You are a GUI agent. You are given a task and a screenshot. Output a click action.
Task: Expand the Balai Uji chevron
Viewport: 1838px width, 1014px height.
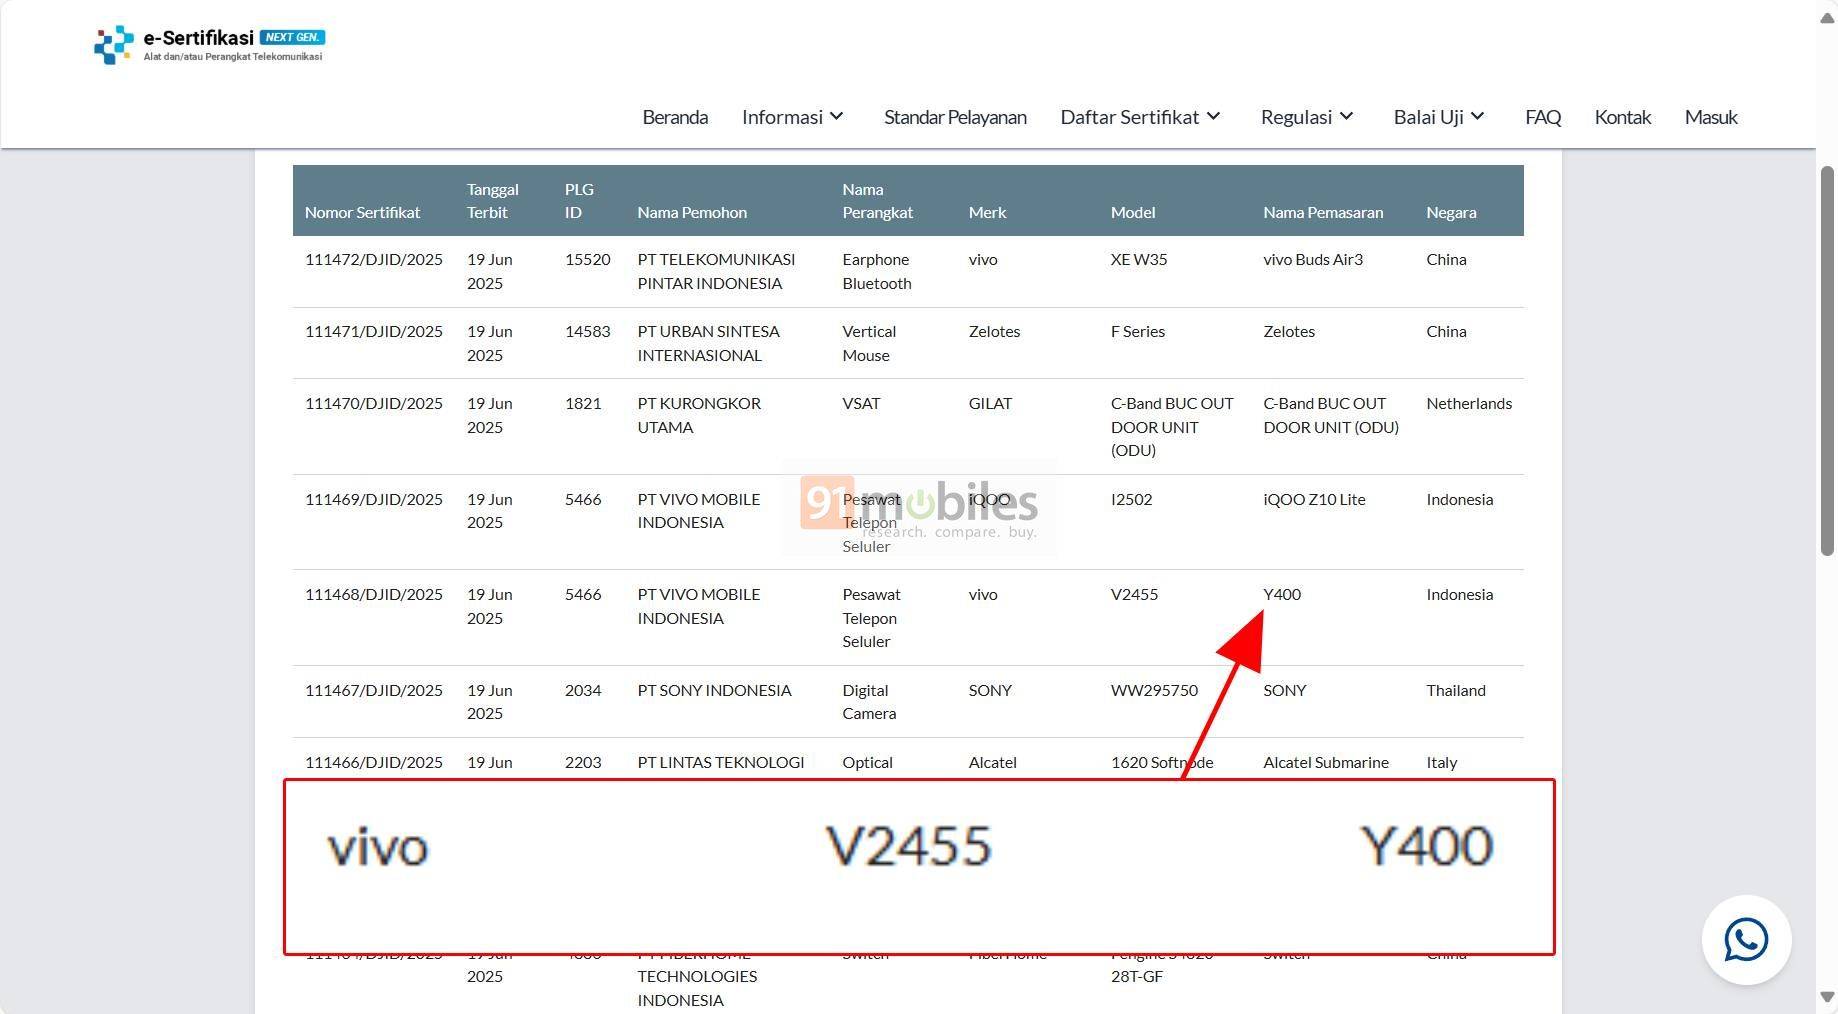point(1477,116)
